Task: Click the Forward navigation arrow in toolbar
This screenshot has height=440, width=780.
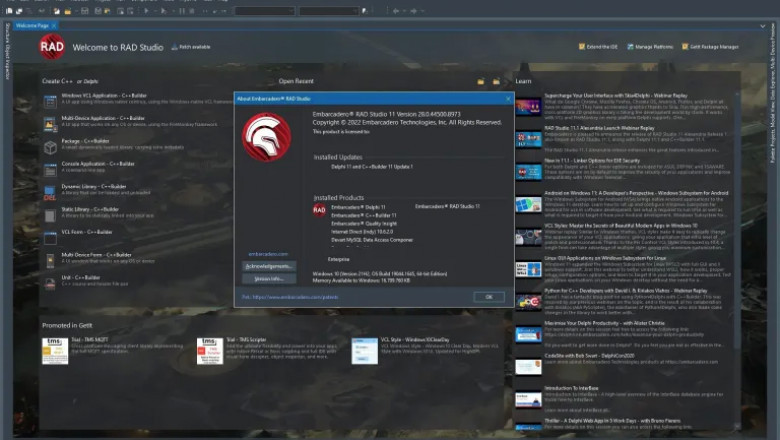Action: tap(413, 10)
